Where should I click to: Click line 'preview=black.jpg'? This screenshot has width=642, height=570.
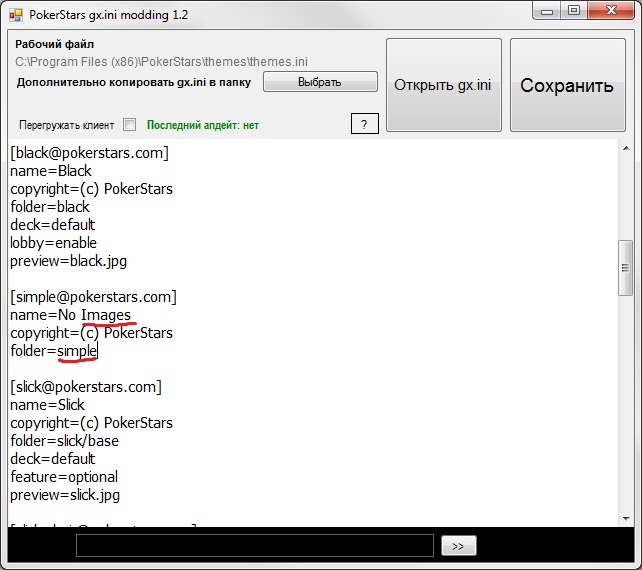(x=68, y=261)
